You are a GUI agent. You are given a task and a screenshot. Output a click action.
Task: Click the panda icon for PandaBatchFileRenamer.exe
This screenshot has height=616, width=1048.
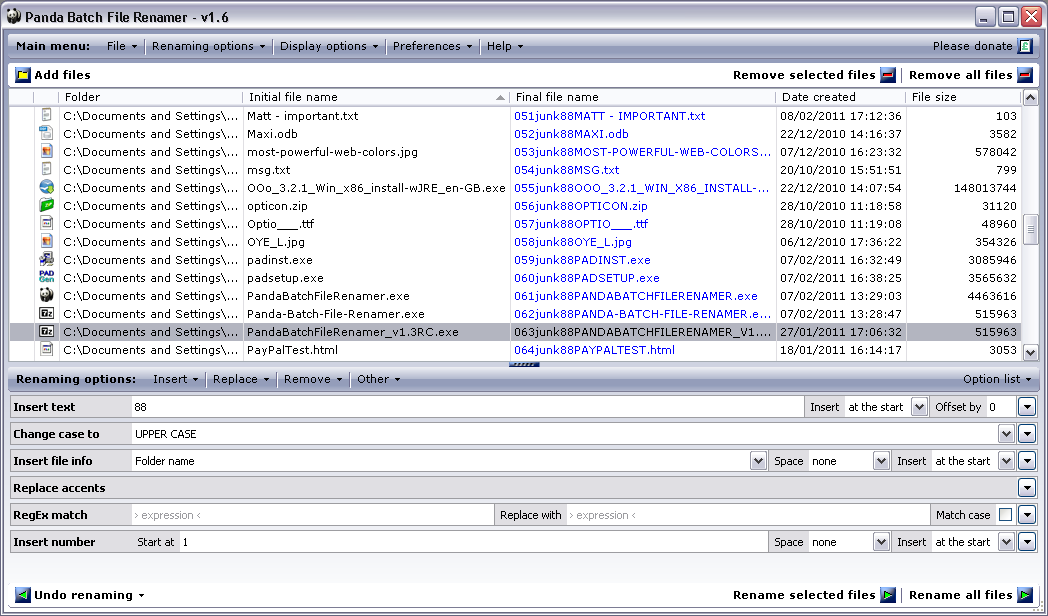point(46,296)
